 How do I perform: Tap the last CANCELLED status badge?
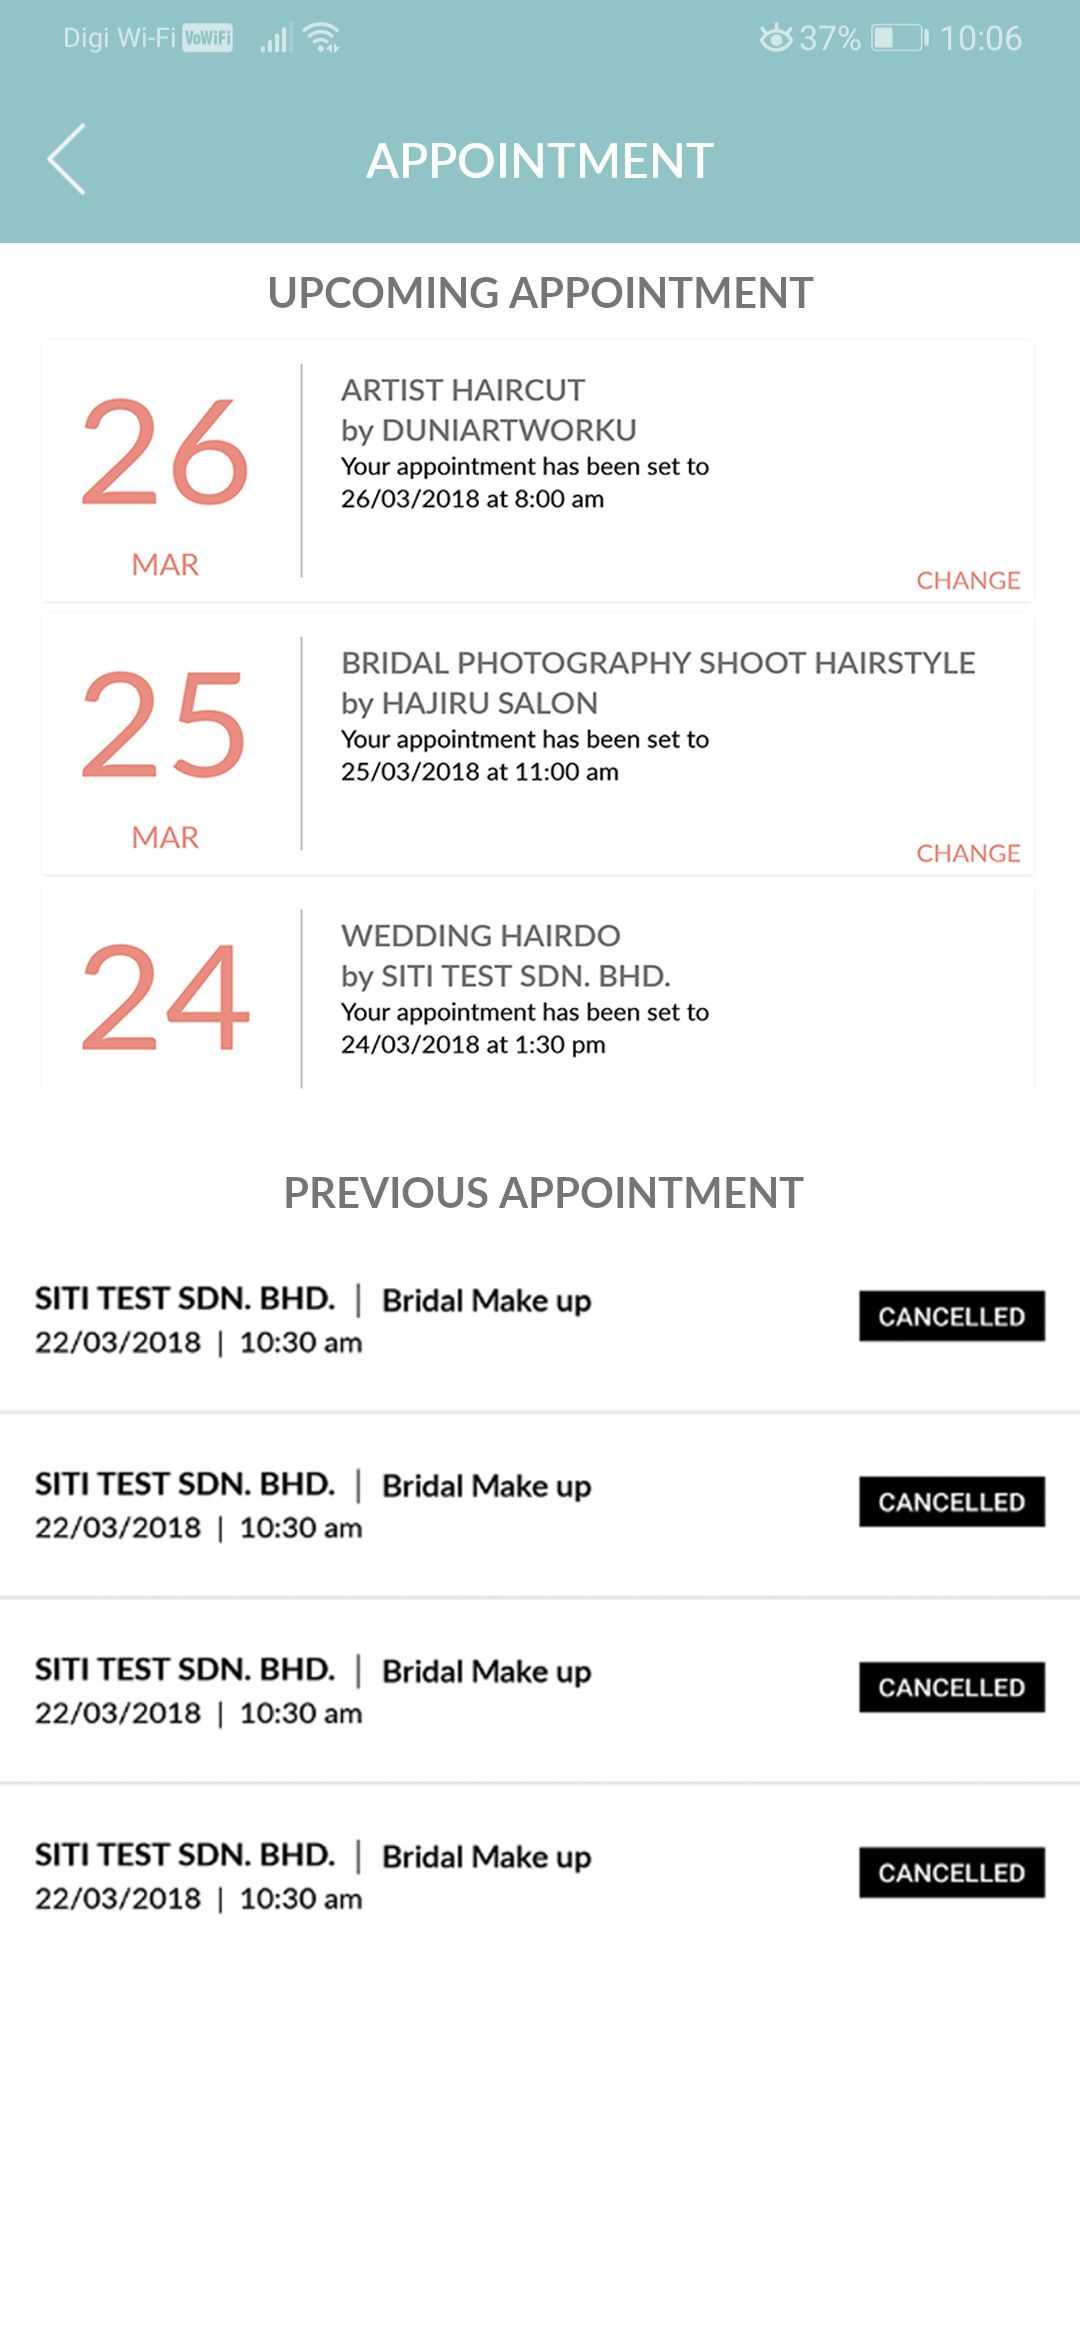coord(951,1872)
